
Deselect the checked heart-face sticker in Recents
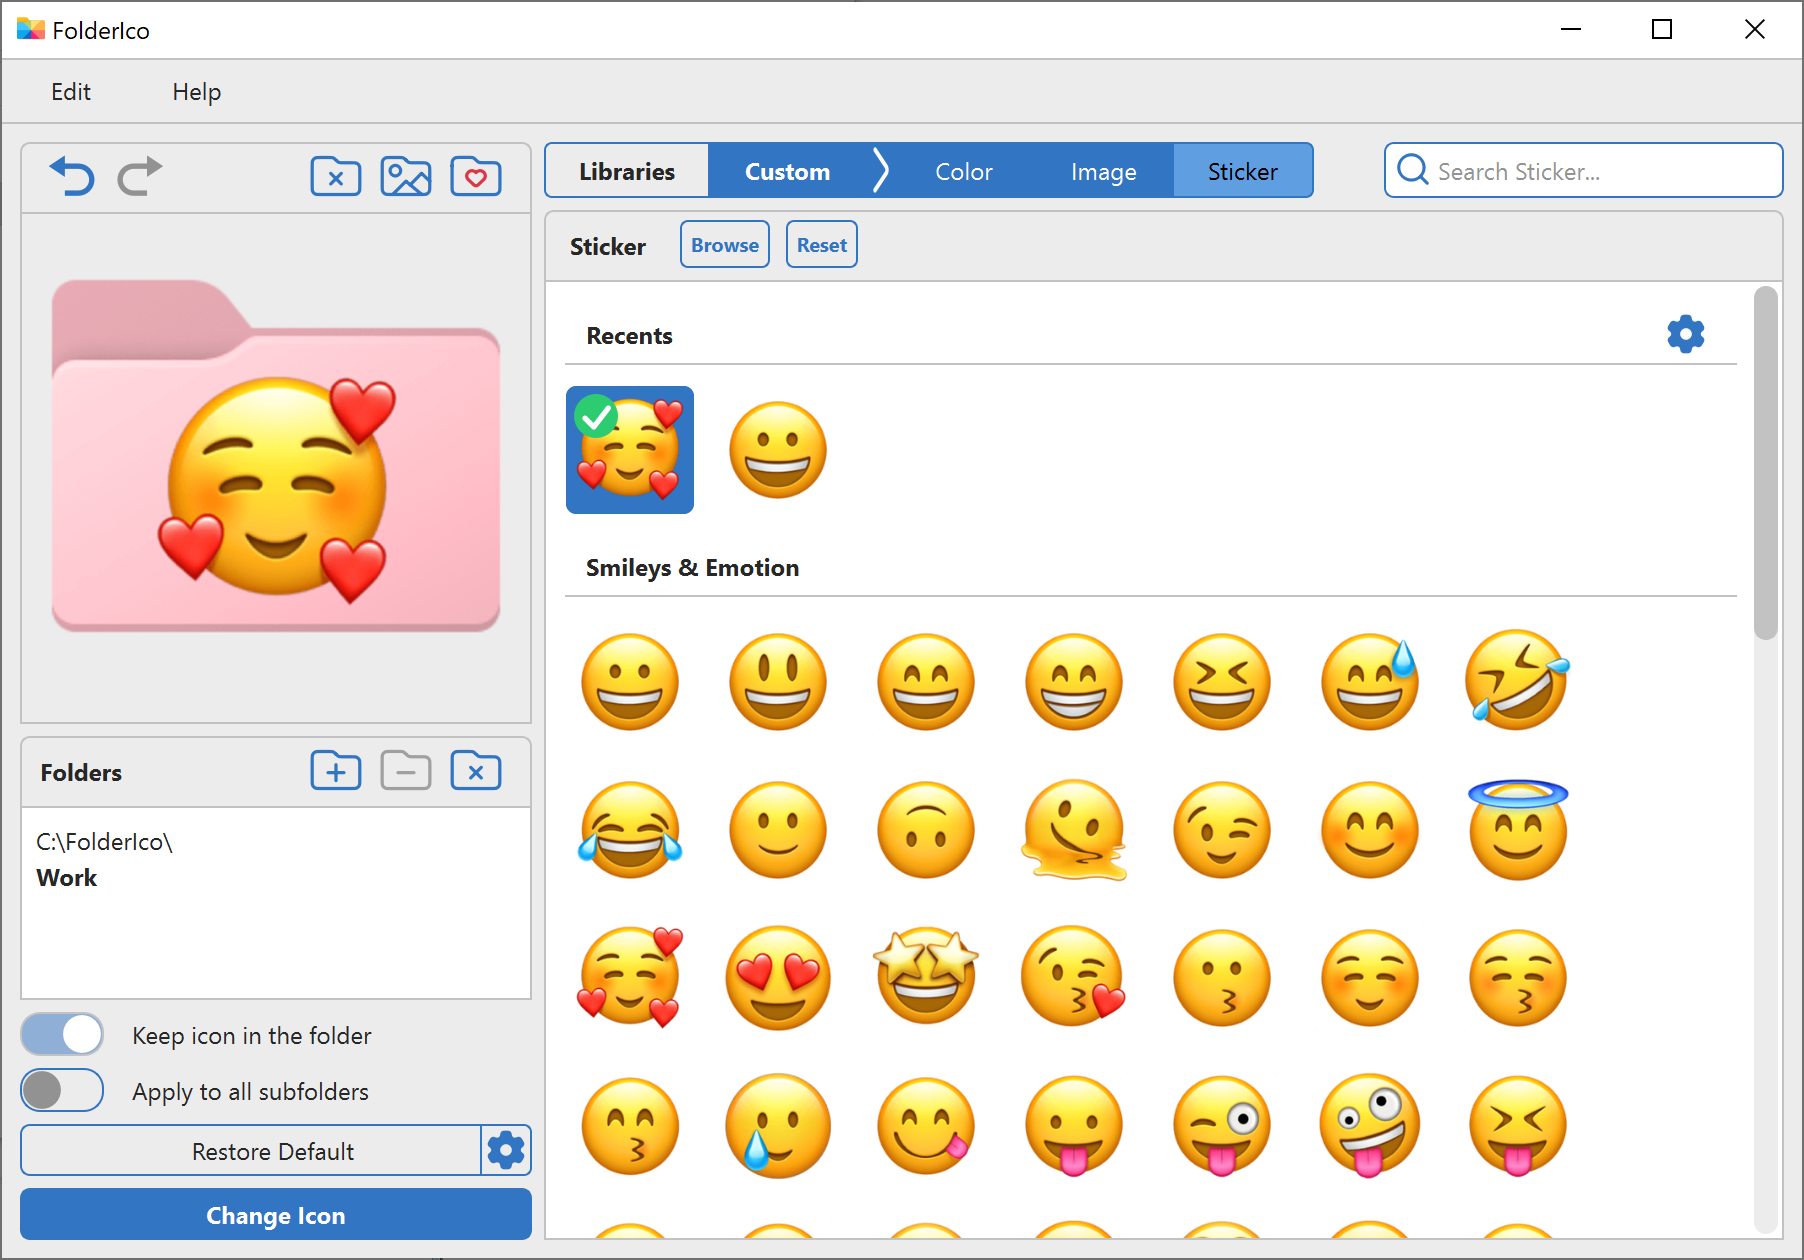[629, 450]
